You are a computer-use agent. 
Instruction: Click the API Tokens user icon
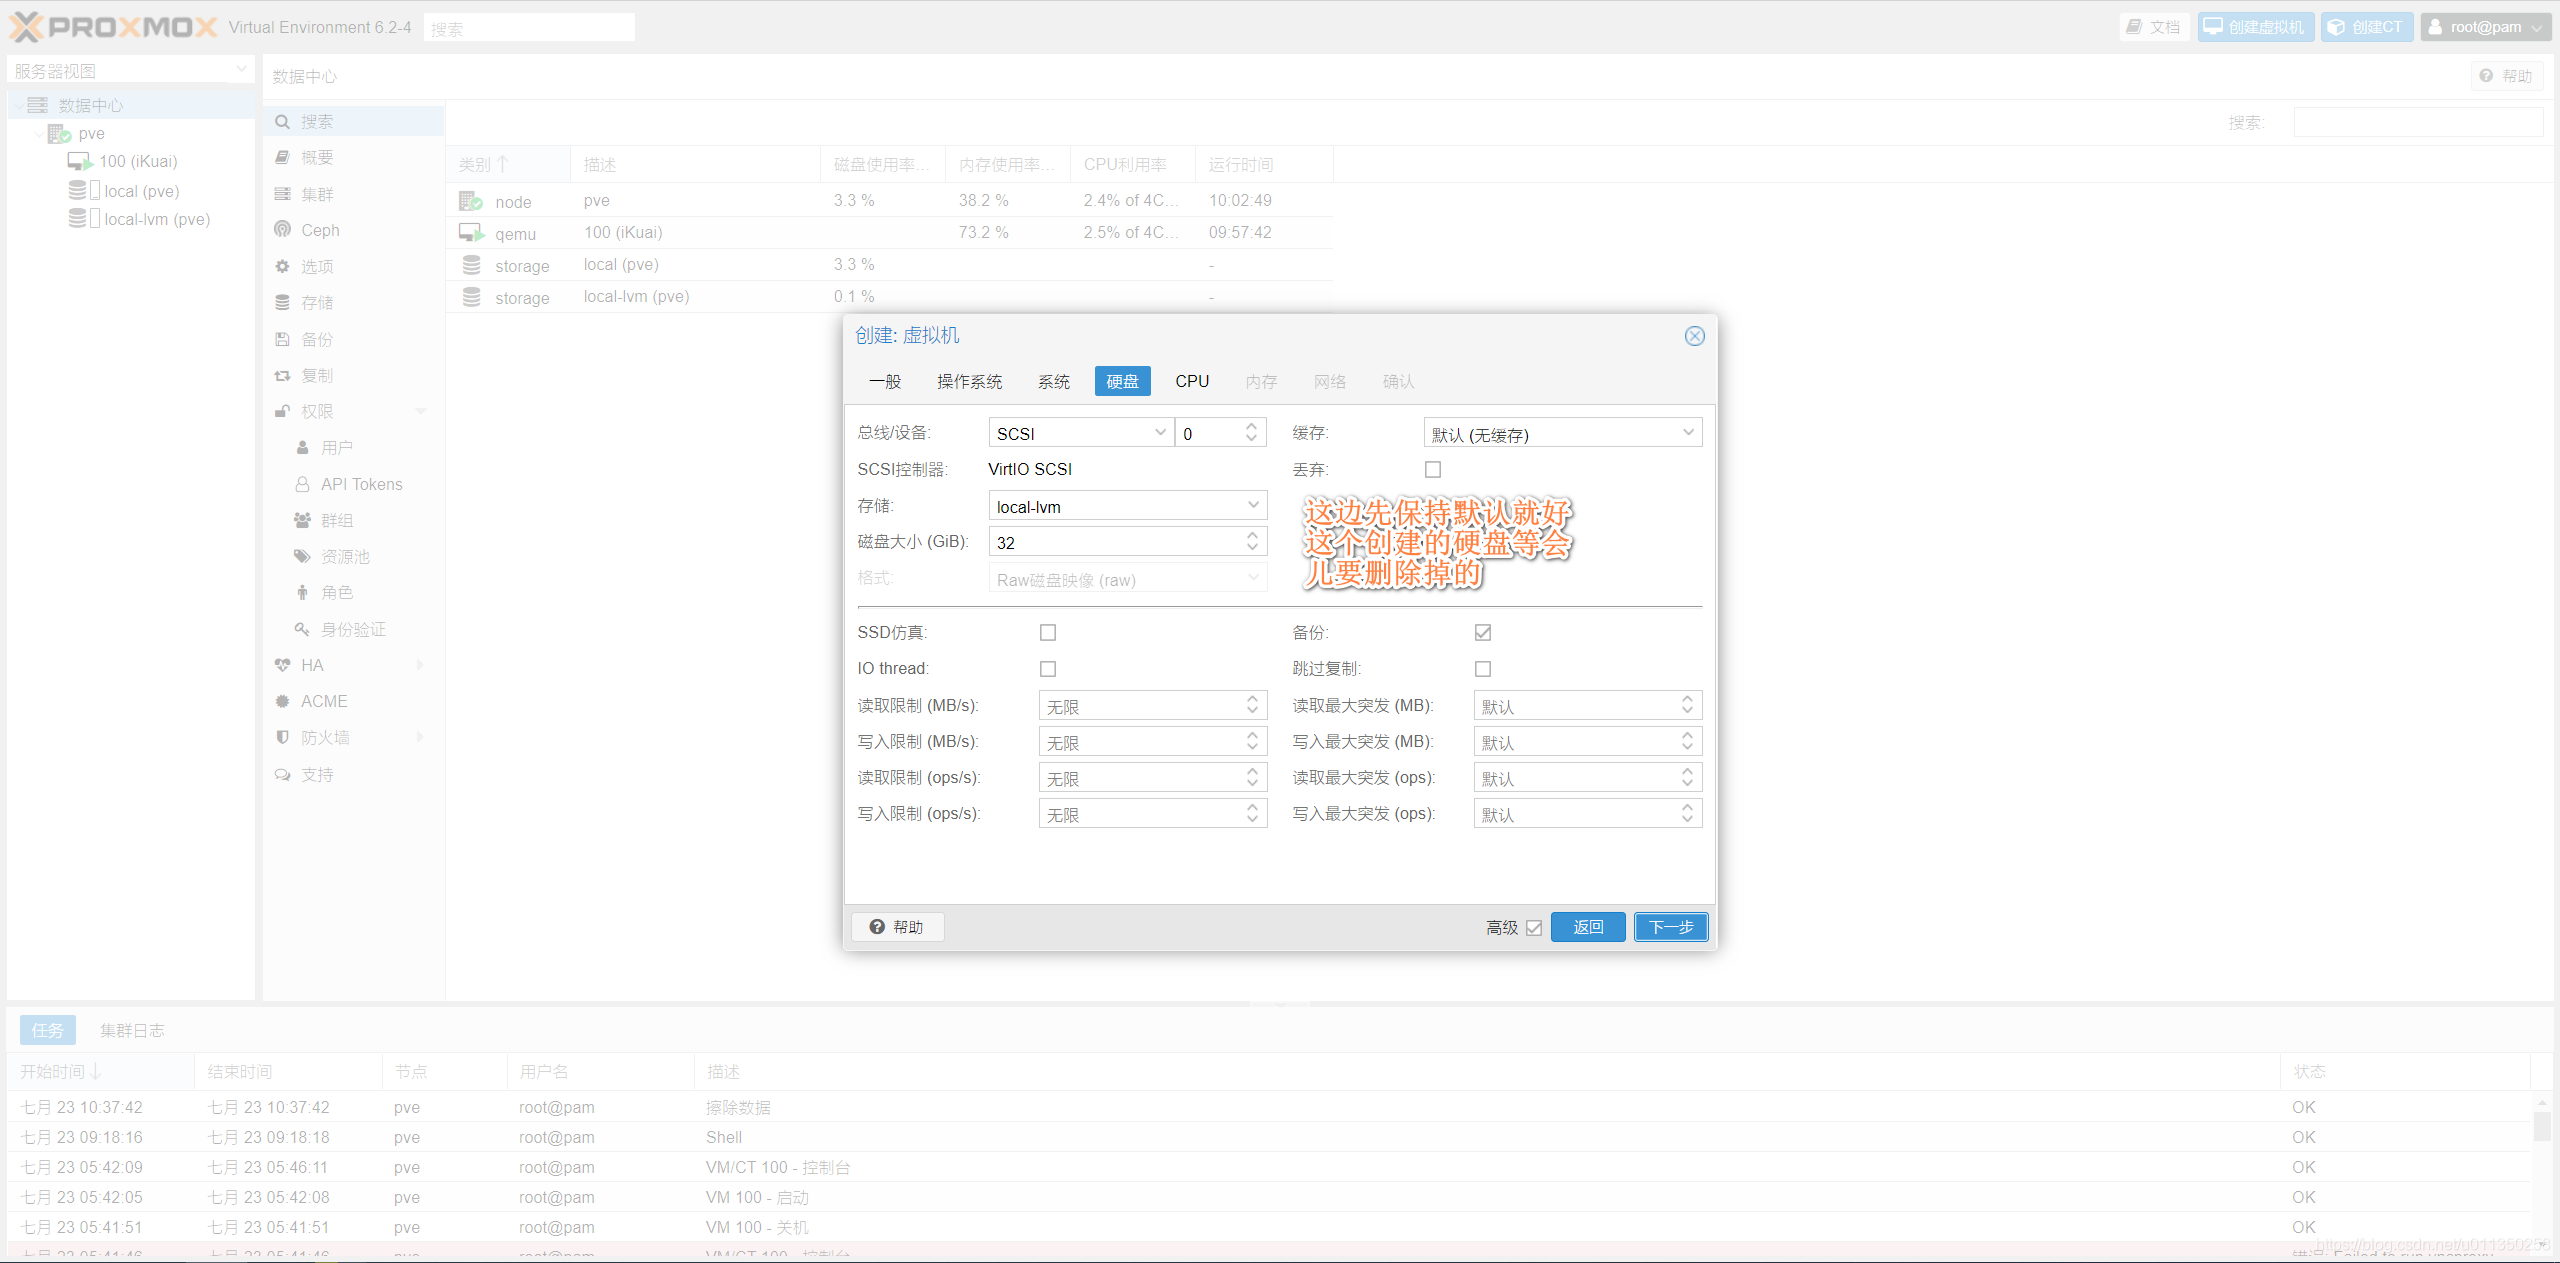[x=302, y=485]
